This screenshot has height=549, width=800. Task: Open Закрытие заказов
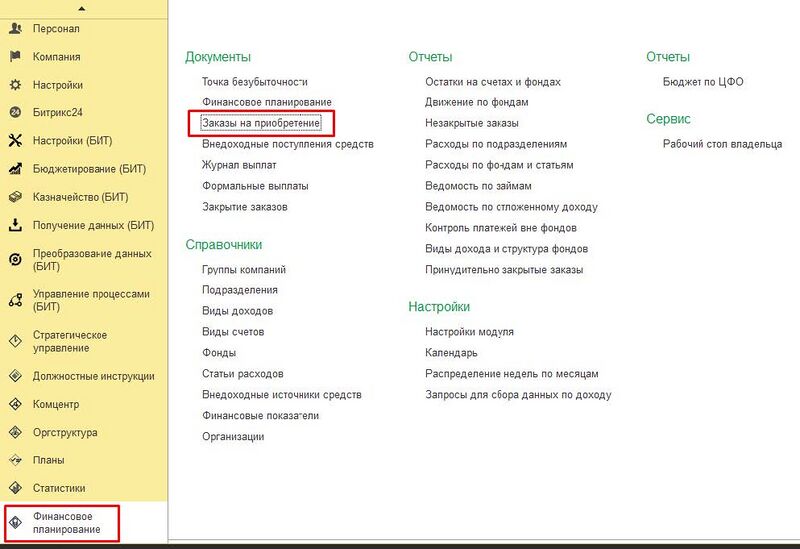[245, 207]
